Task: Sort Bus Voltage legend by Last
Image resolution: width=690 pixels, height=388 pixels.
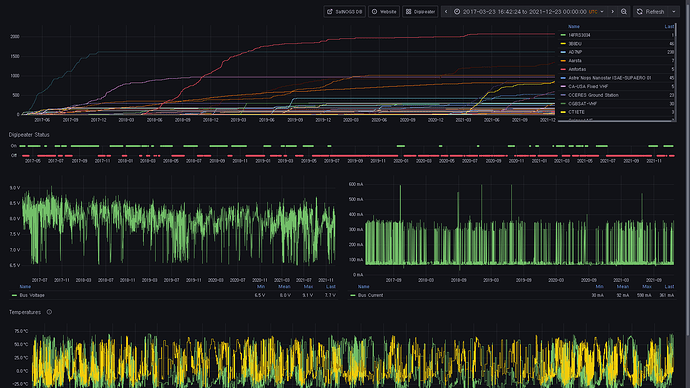Action: tap(330, 286)
